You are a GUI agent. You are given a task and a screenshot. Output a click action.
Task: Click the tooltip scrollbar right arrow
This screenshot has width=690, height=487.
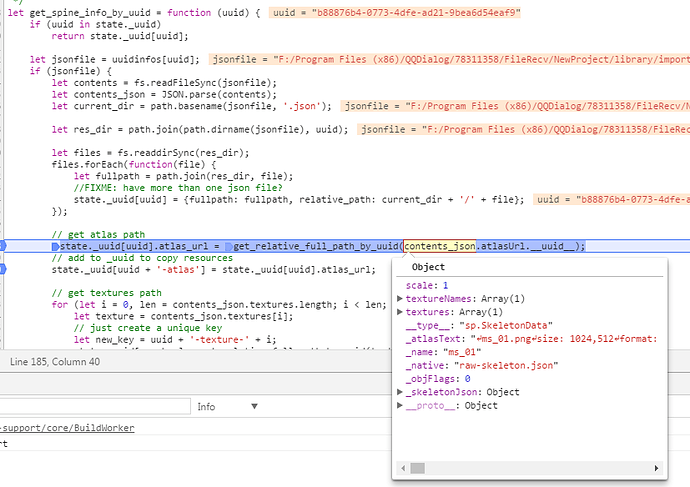click(x=656, y=468)
